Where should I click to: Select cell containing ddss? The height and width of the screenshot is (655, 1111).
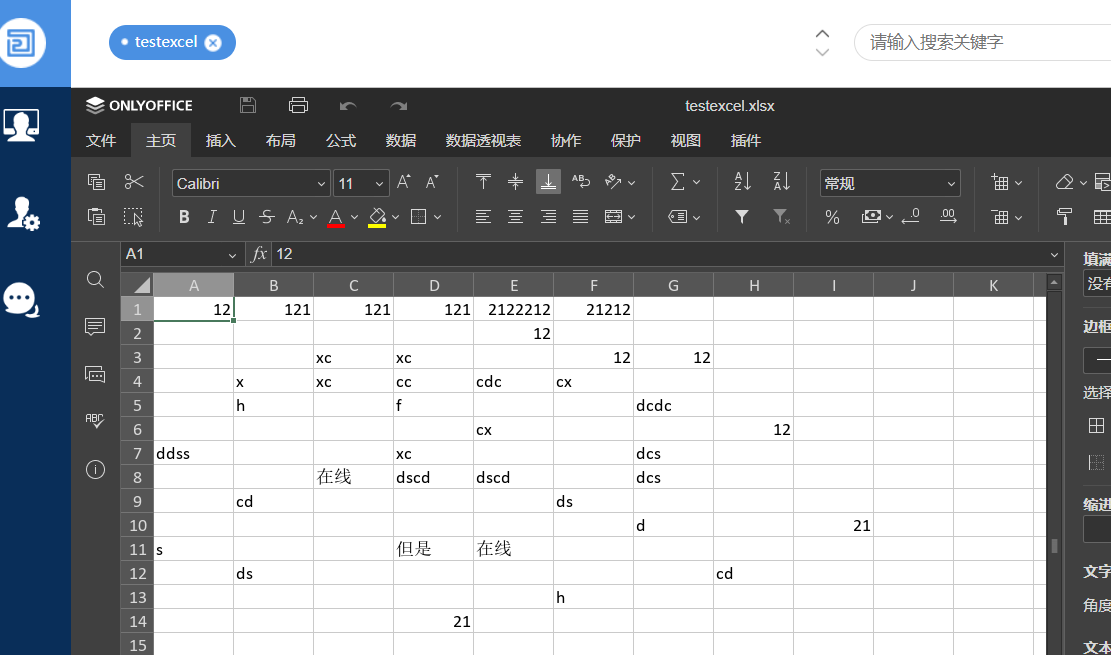tap(193, 454)
